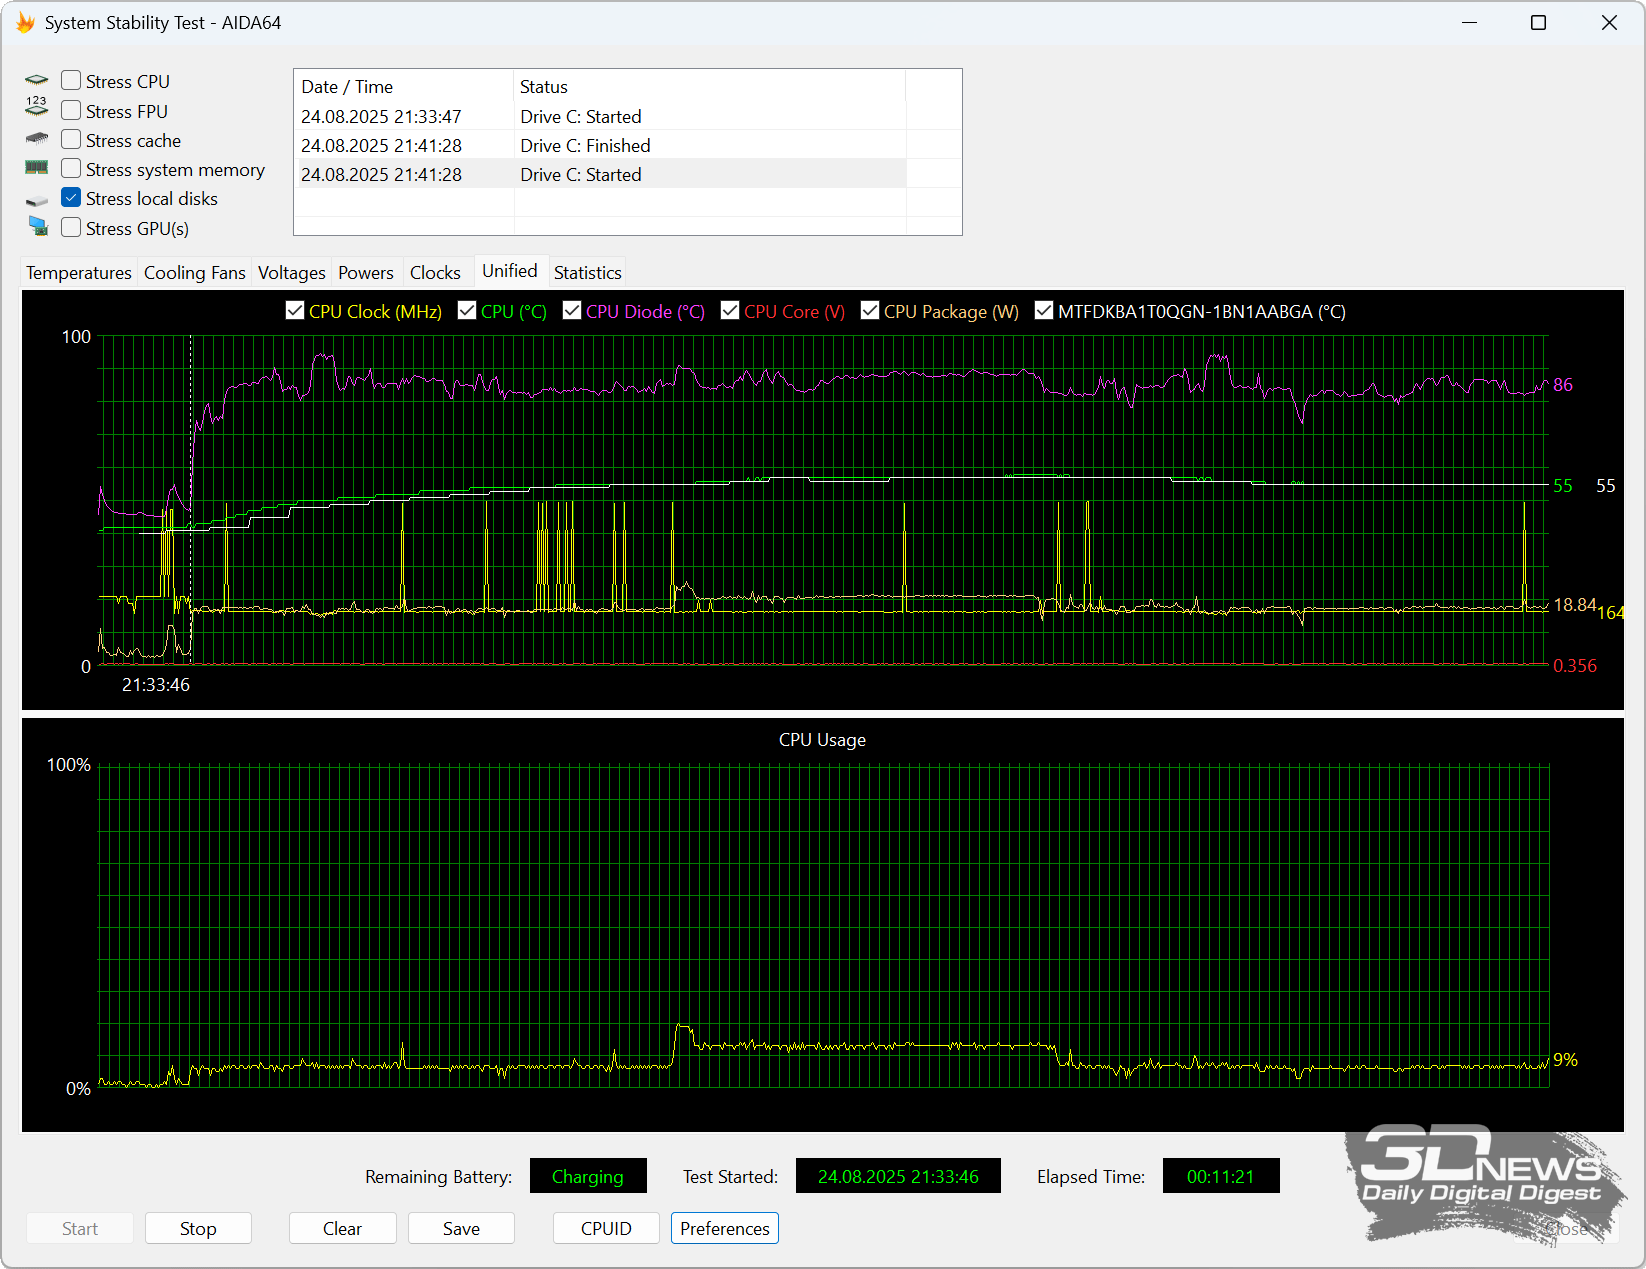Enable the Stress GPU(s) checkbox
1646x1269 pixels.
[71, 227]
